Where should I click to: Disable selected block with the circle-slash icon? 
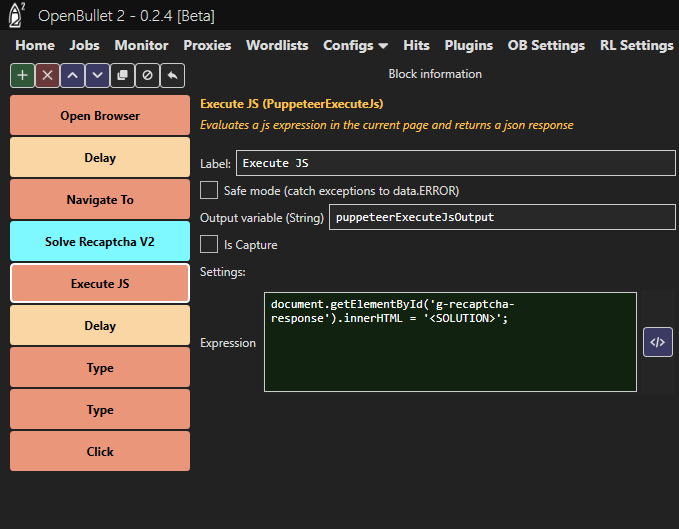(148, 75)
